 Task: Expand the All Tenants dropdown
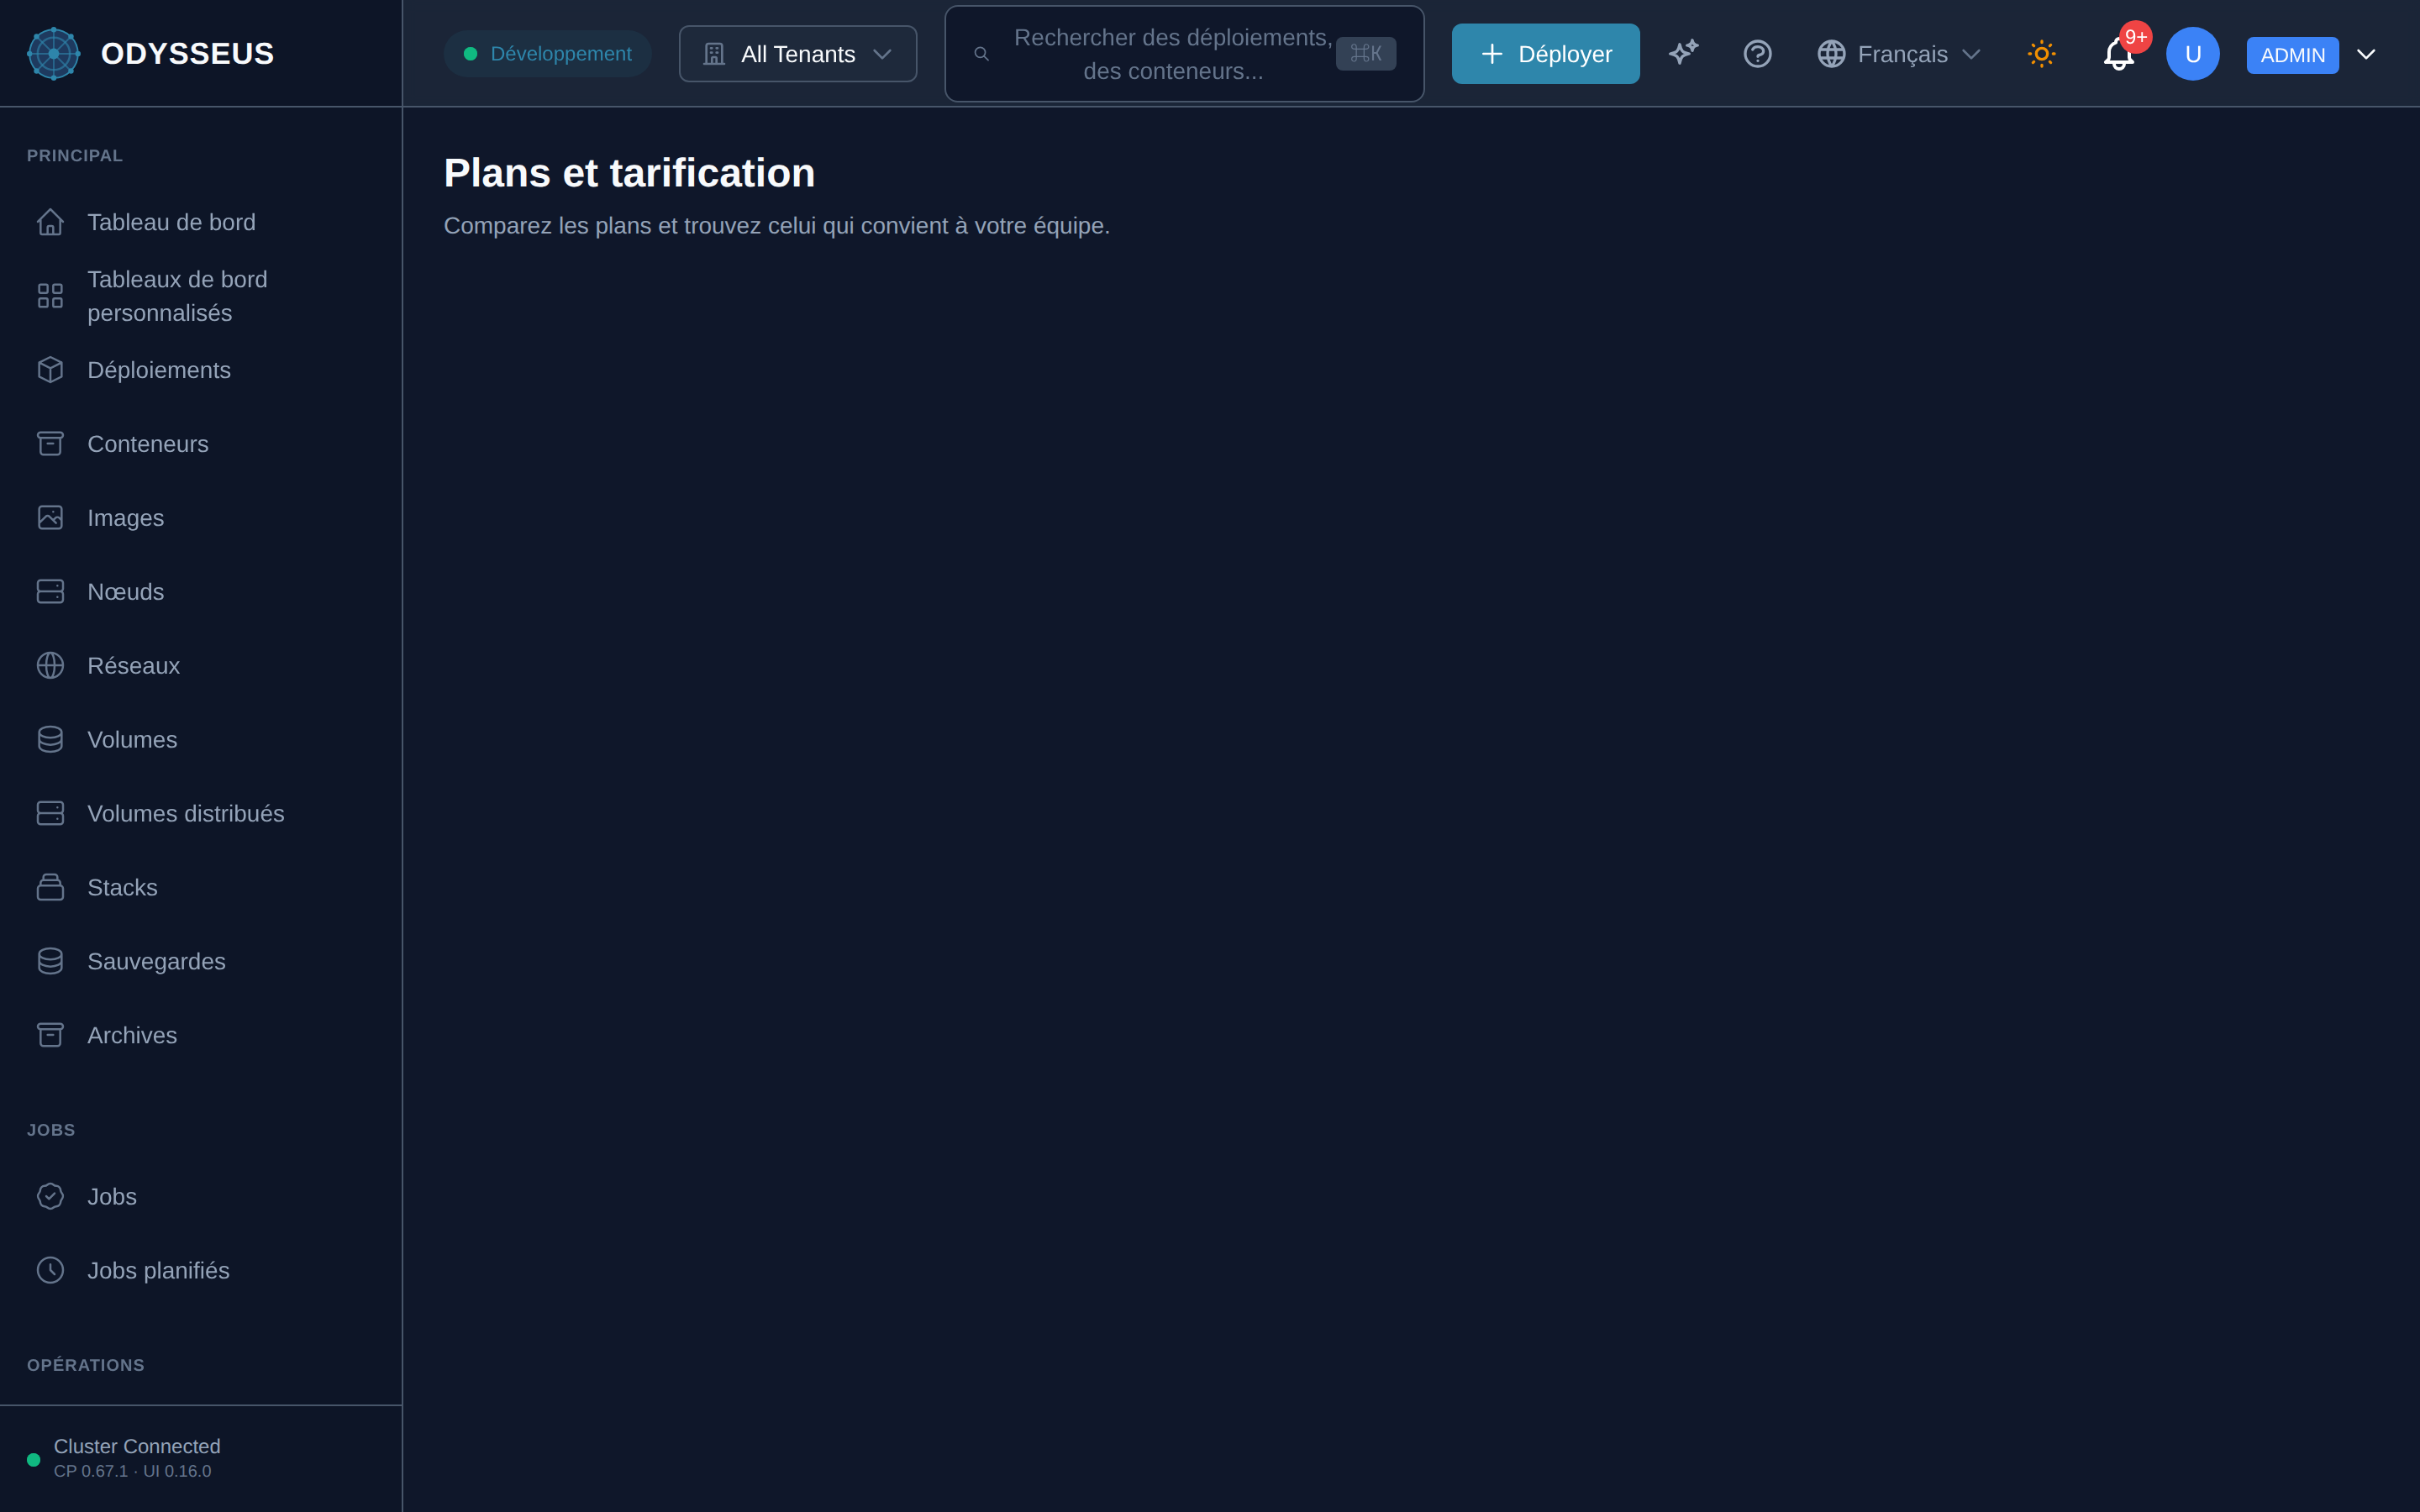tap(797, 54)
